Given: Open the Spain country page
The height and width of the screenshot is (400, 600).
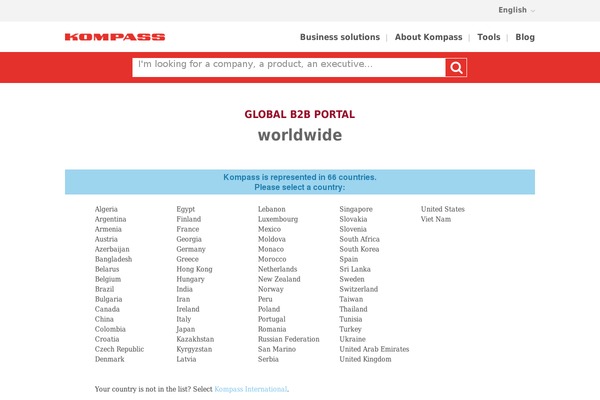Looking at the screenshot, I should (349, 259).
